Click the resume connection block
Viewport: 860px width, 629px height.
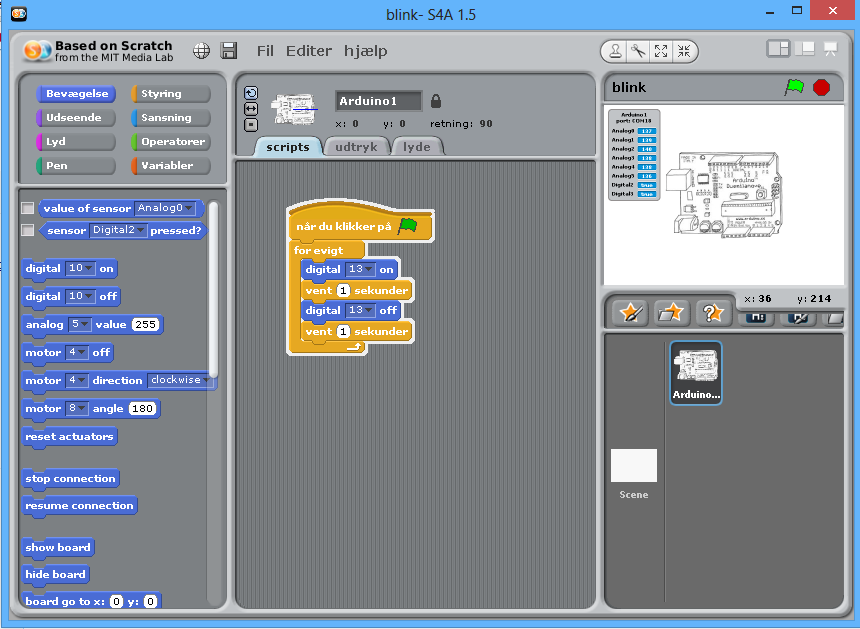[x=80, y=505]
